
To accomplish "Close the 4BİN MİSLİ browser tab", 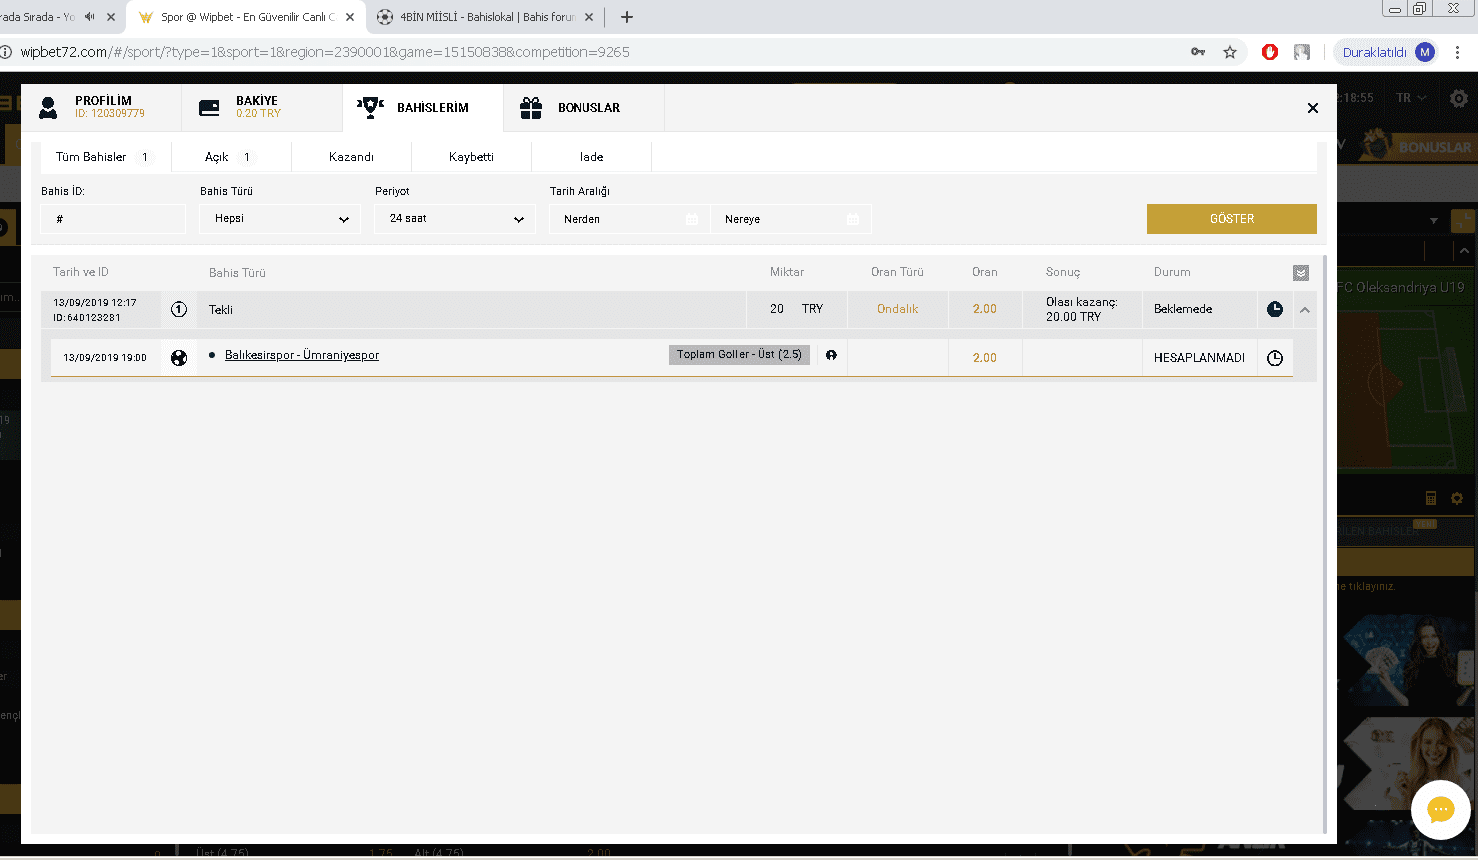I will [589, 17].
